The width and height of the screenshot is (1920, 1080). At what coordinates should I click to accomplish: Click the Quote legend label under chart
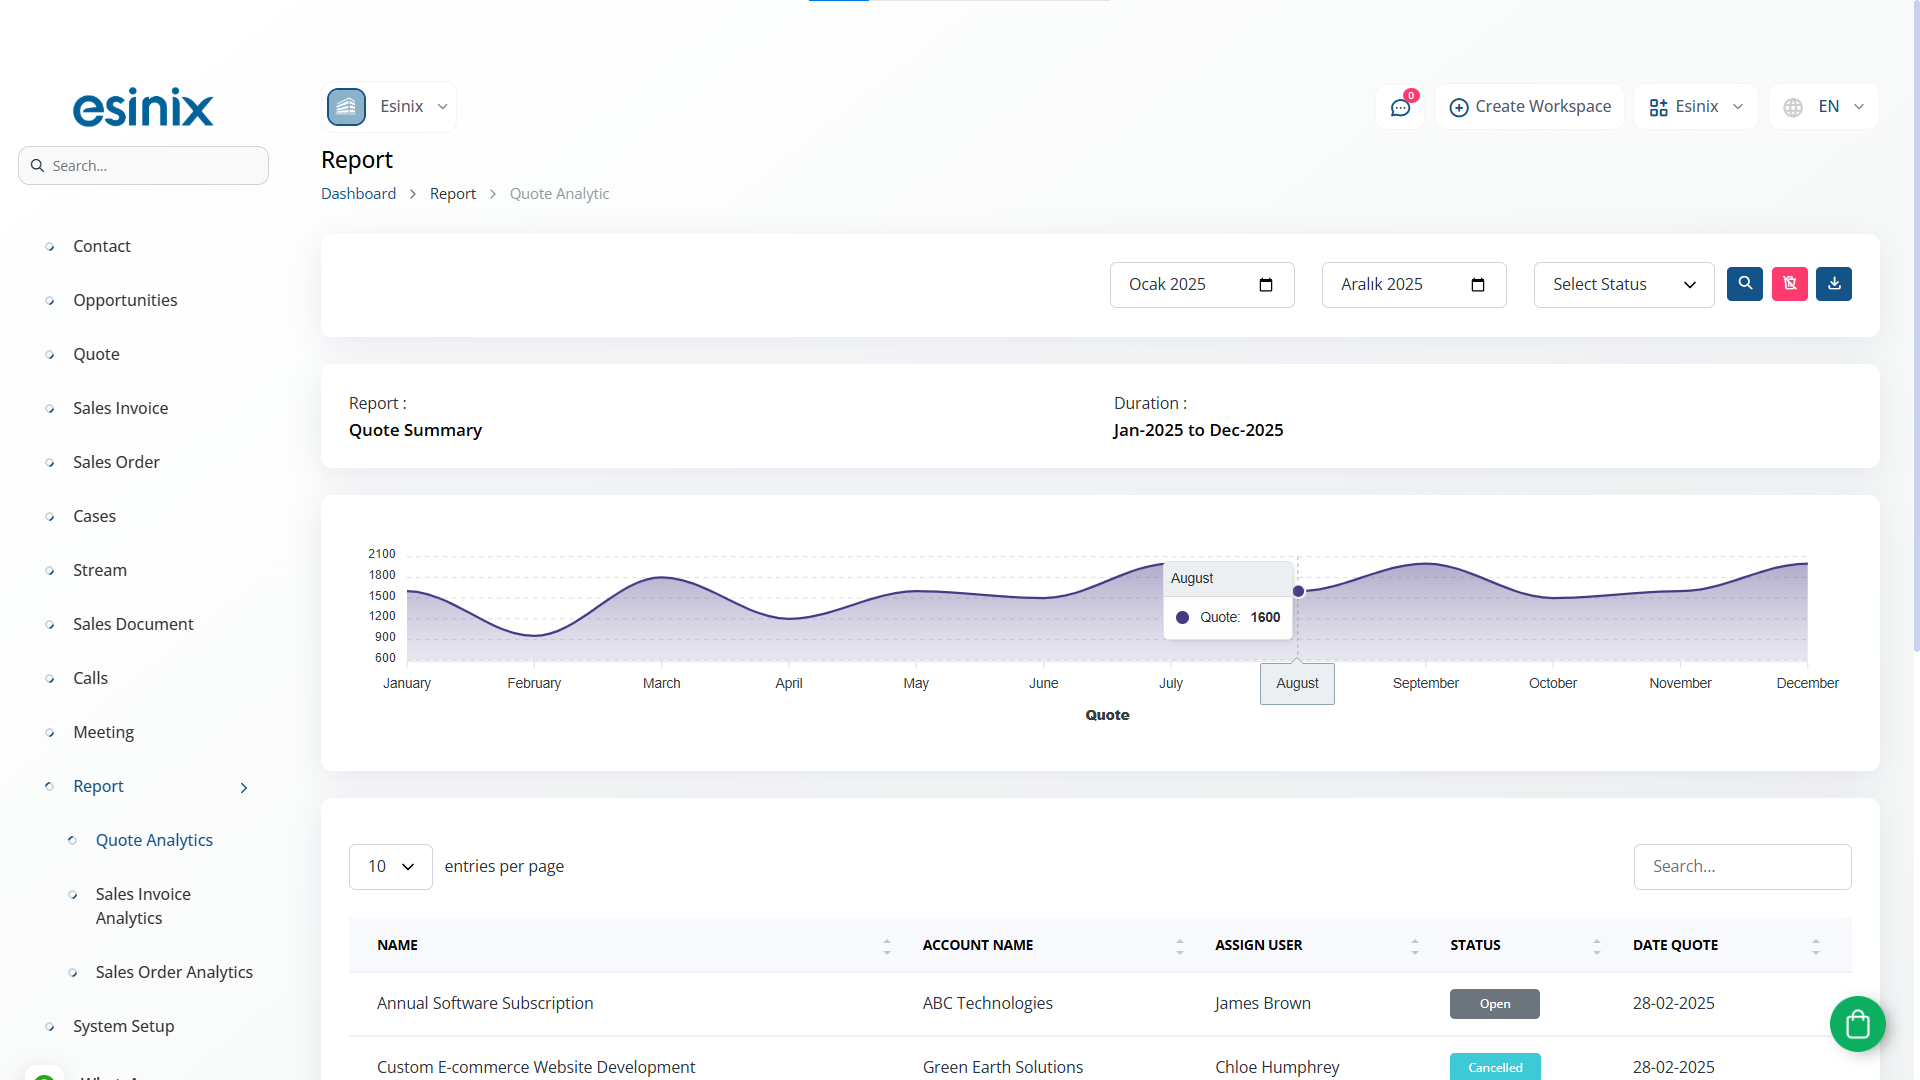click(1107, 715)
